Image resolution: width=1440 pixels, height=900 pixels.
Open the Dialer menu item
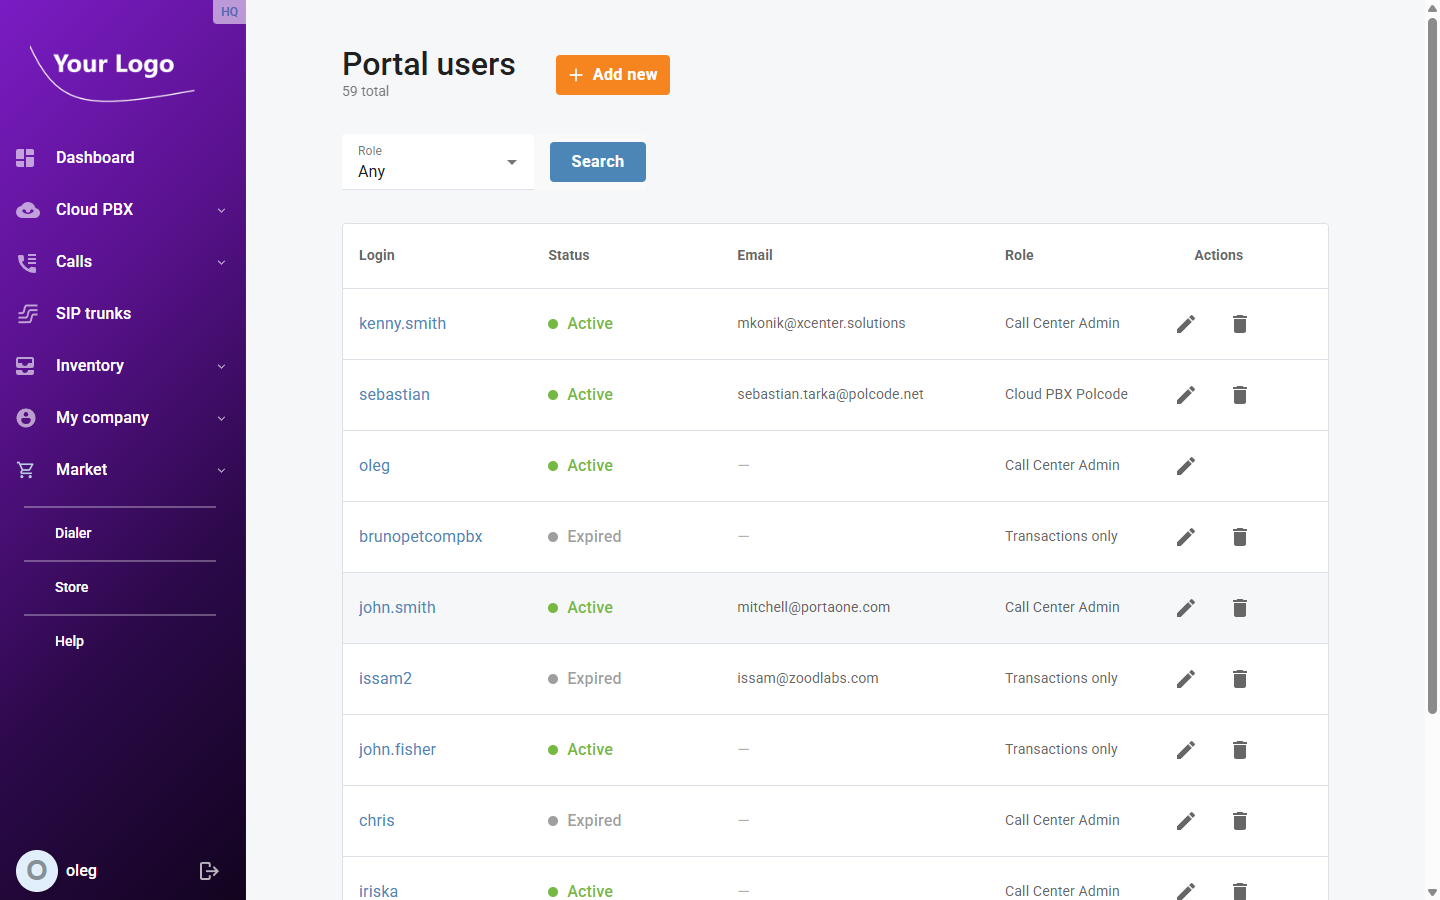(73, 532)
